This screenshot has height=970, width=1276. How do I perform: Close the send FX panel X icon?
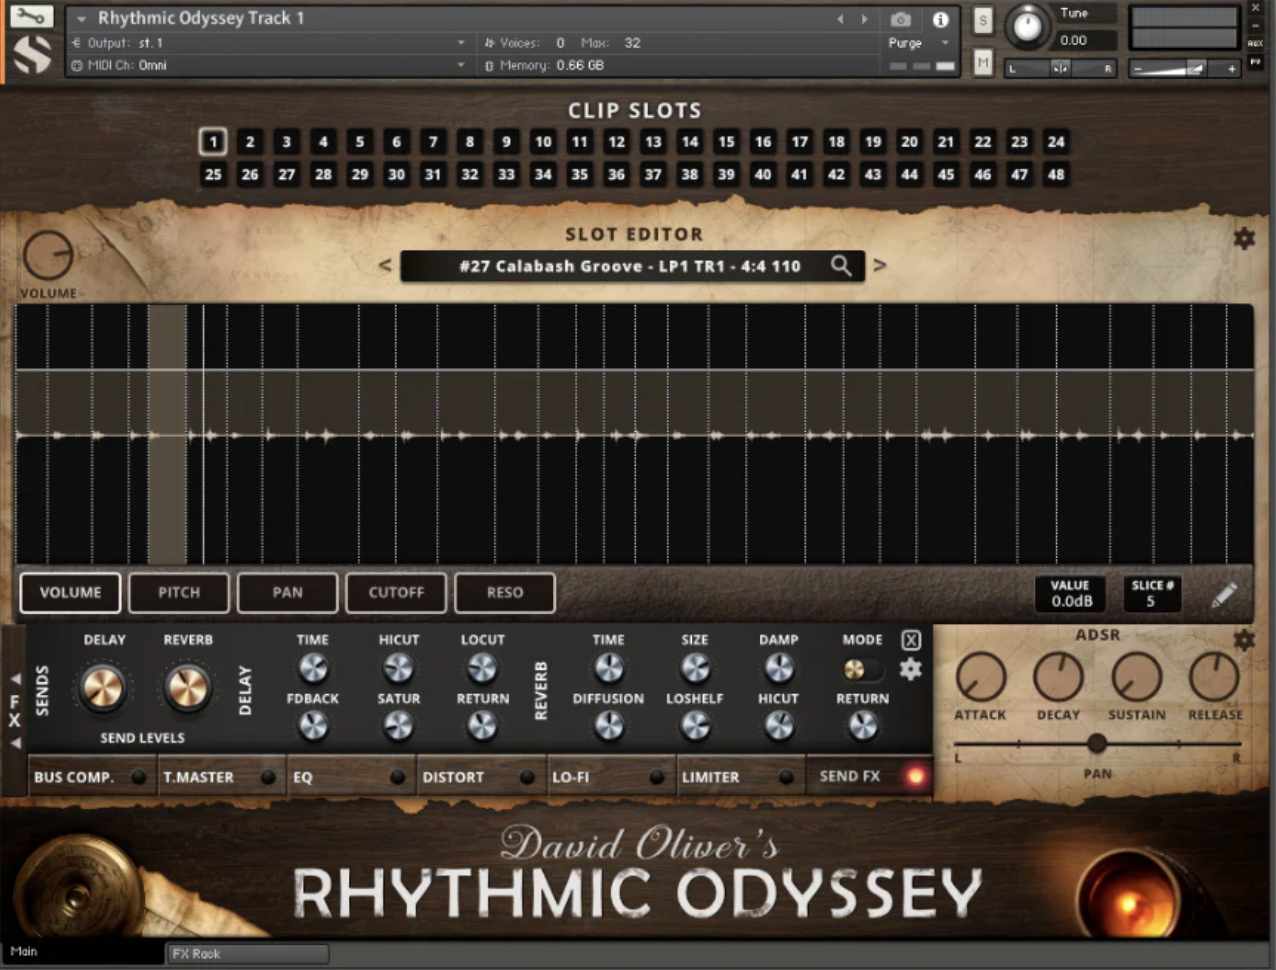tap(910, 640)
